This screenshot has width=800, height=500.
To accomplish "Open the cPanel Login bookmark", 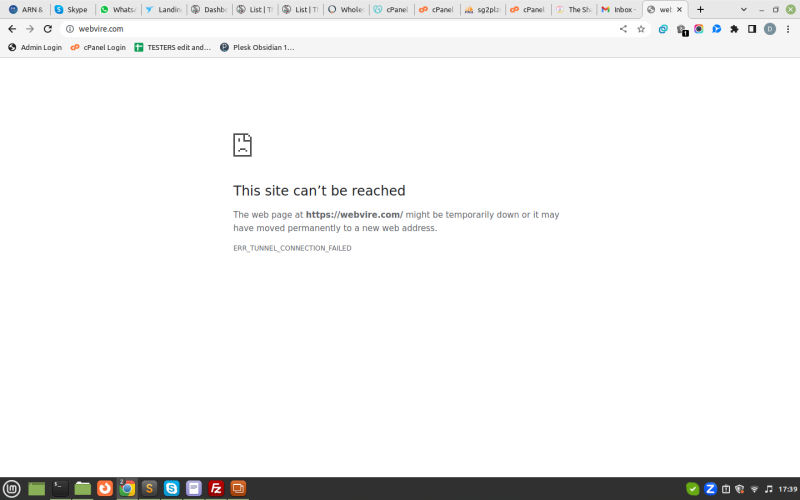I will tap(98, 47).
